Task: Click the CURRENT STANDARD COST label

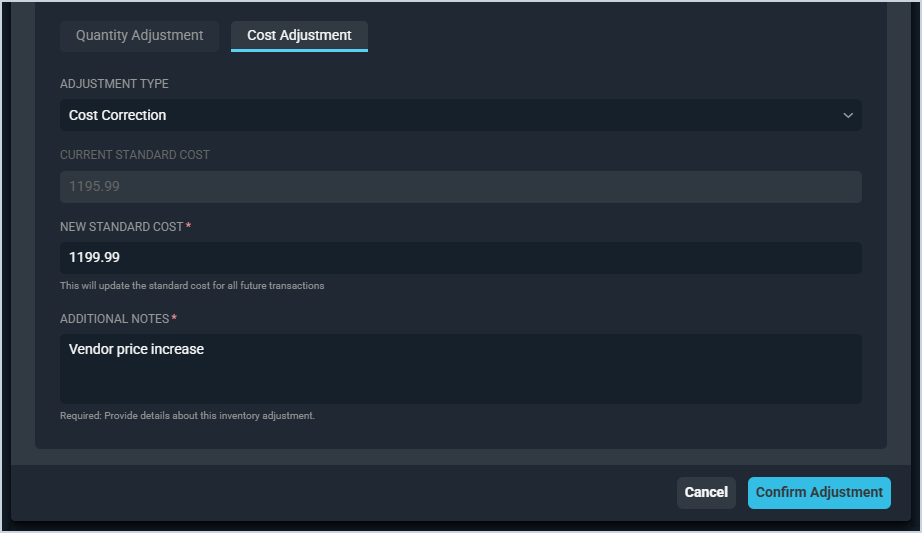Action: tap(135, 155)
